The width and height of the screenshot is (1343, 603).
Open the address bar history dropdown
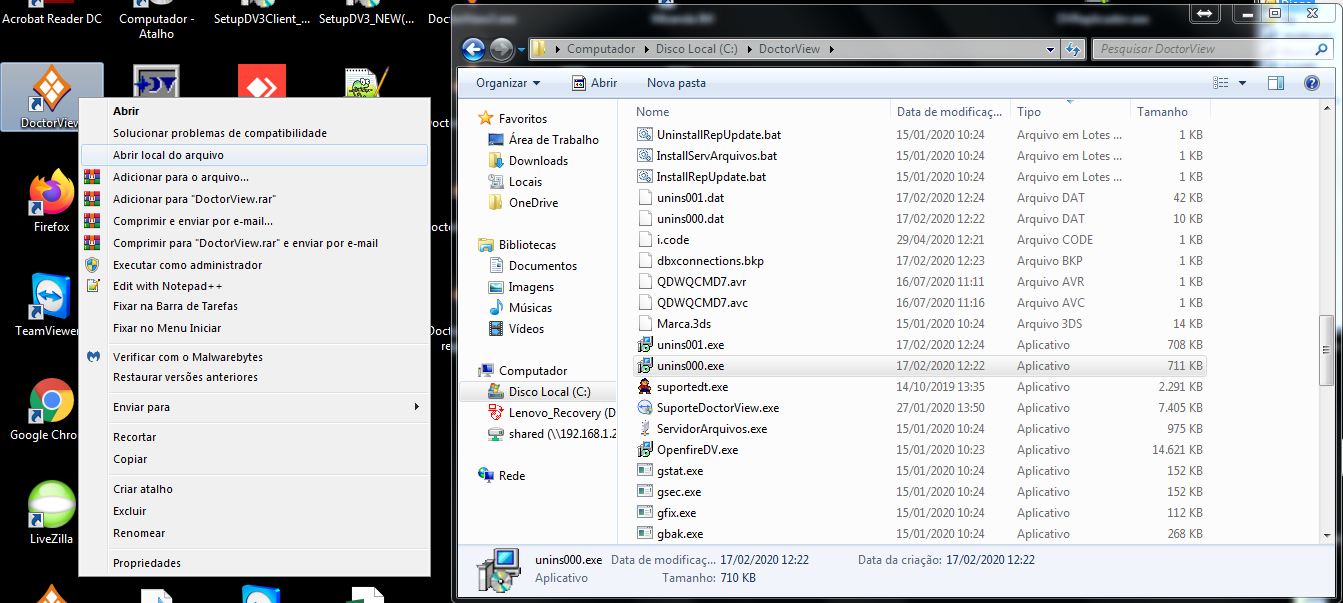point(1050,49)
